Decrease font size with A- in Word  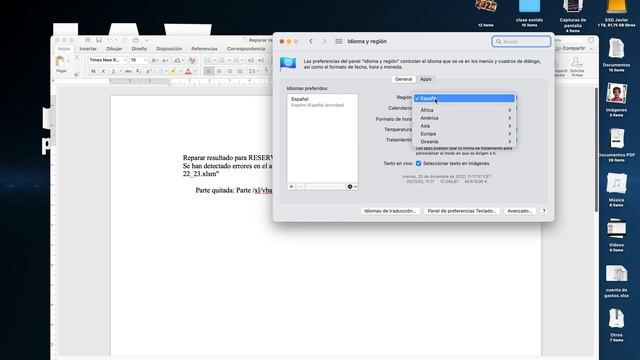pyautogui.click(x=165, y=60)
